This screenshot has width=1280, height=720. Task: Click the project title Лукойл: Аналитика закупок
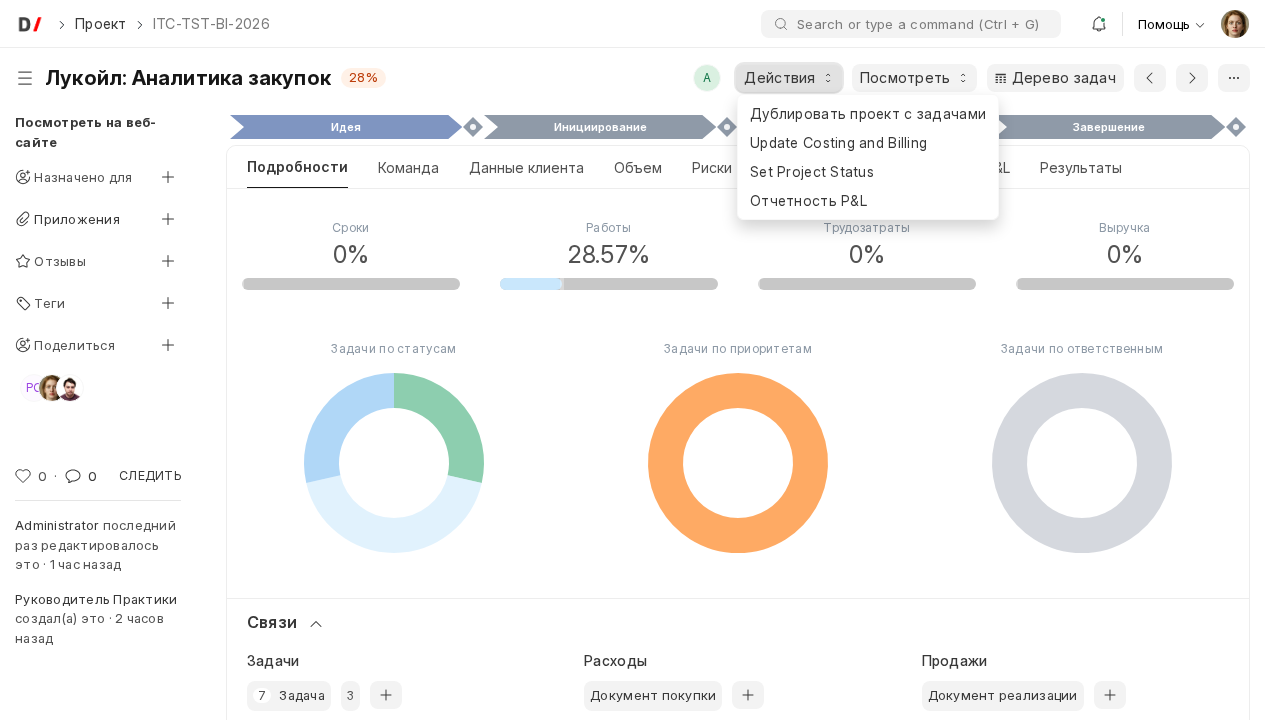pos(188,78)
